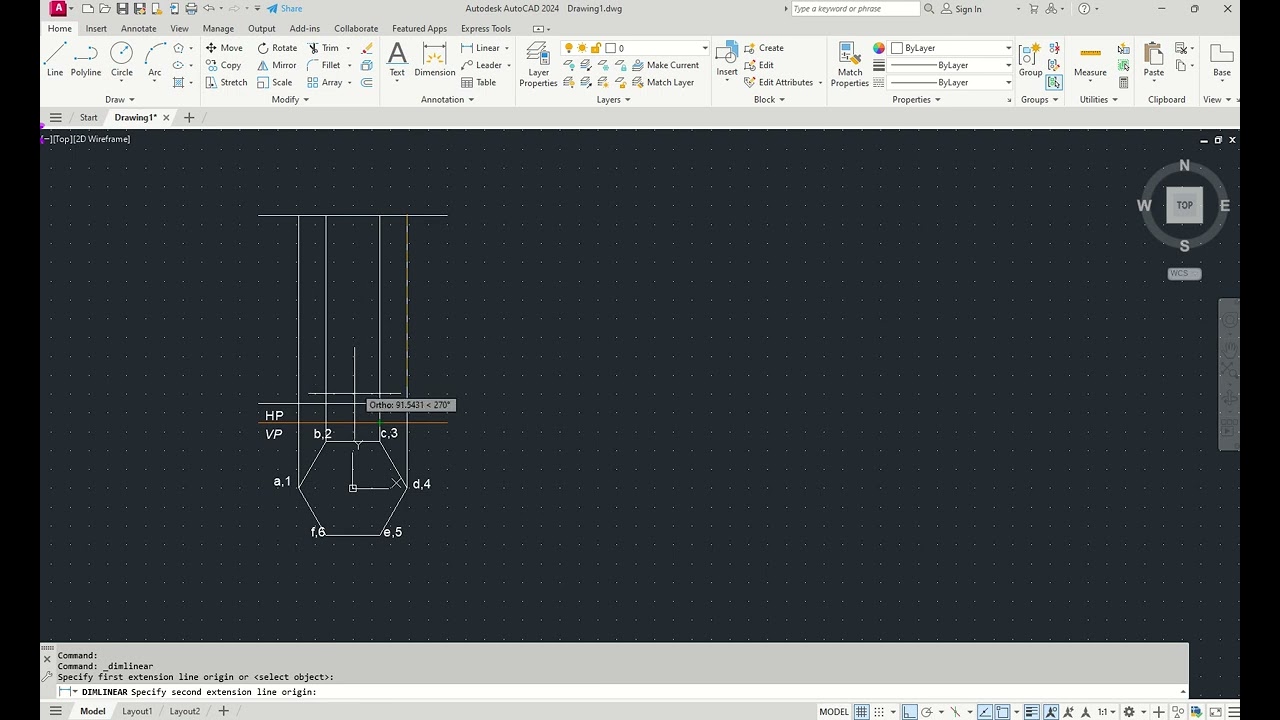
Task: Click the MODEL space button in status bar
Action: tap(834, 712)
